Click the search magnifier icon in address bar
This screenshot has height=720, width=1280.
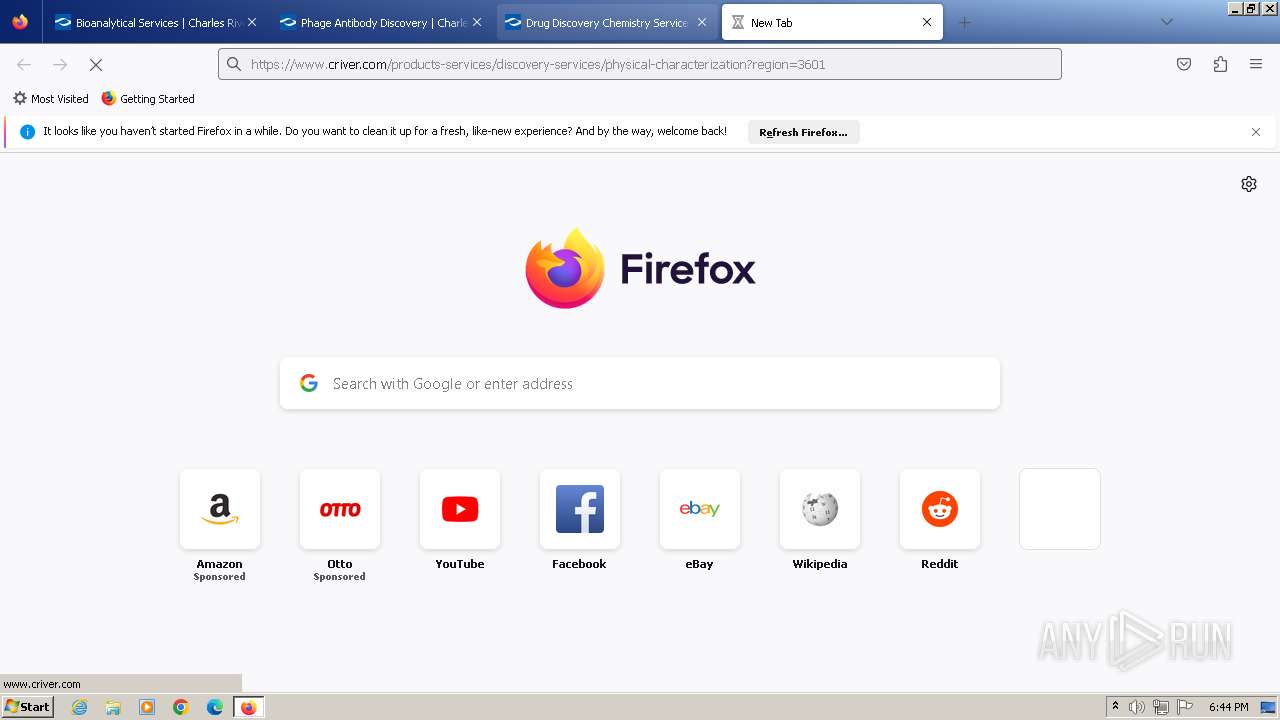pos(234,64)
